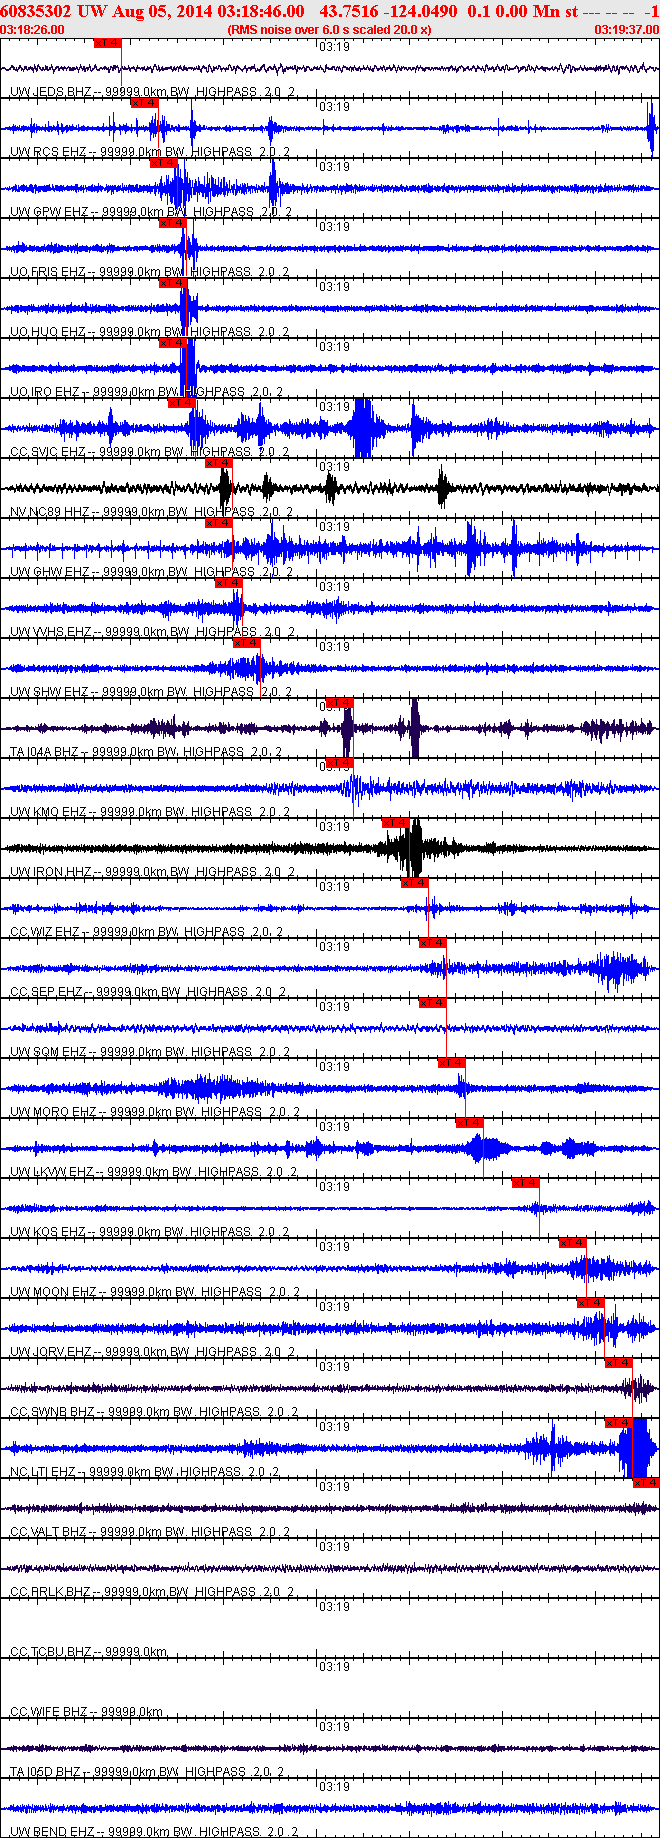Select the red pick marker on the UW LKVW trace
This screenshot has width=660, height=1838.
470,1123
